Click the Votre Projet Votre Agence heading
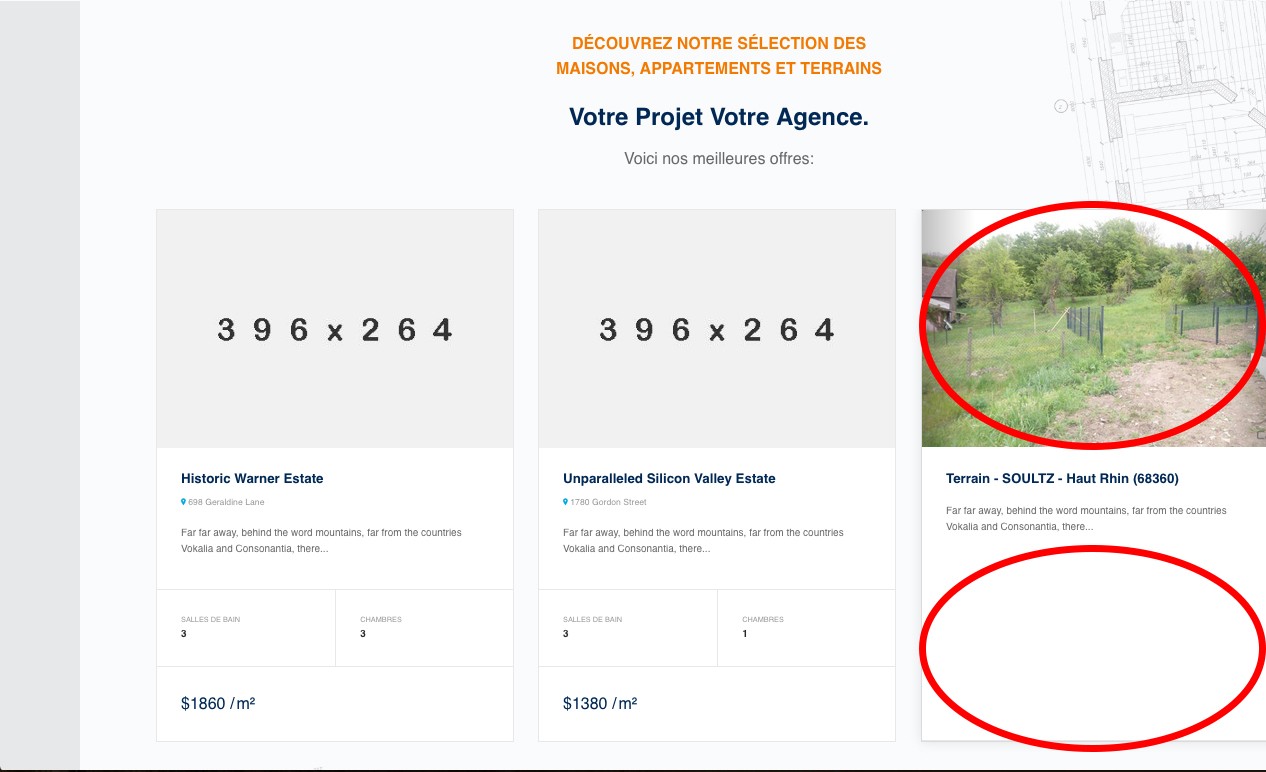 point(719,117)
